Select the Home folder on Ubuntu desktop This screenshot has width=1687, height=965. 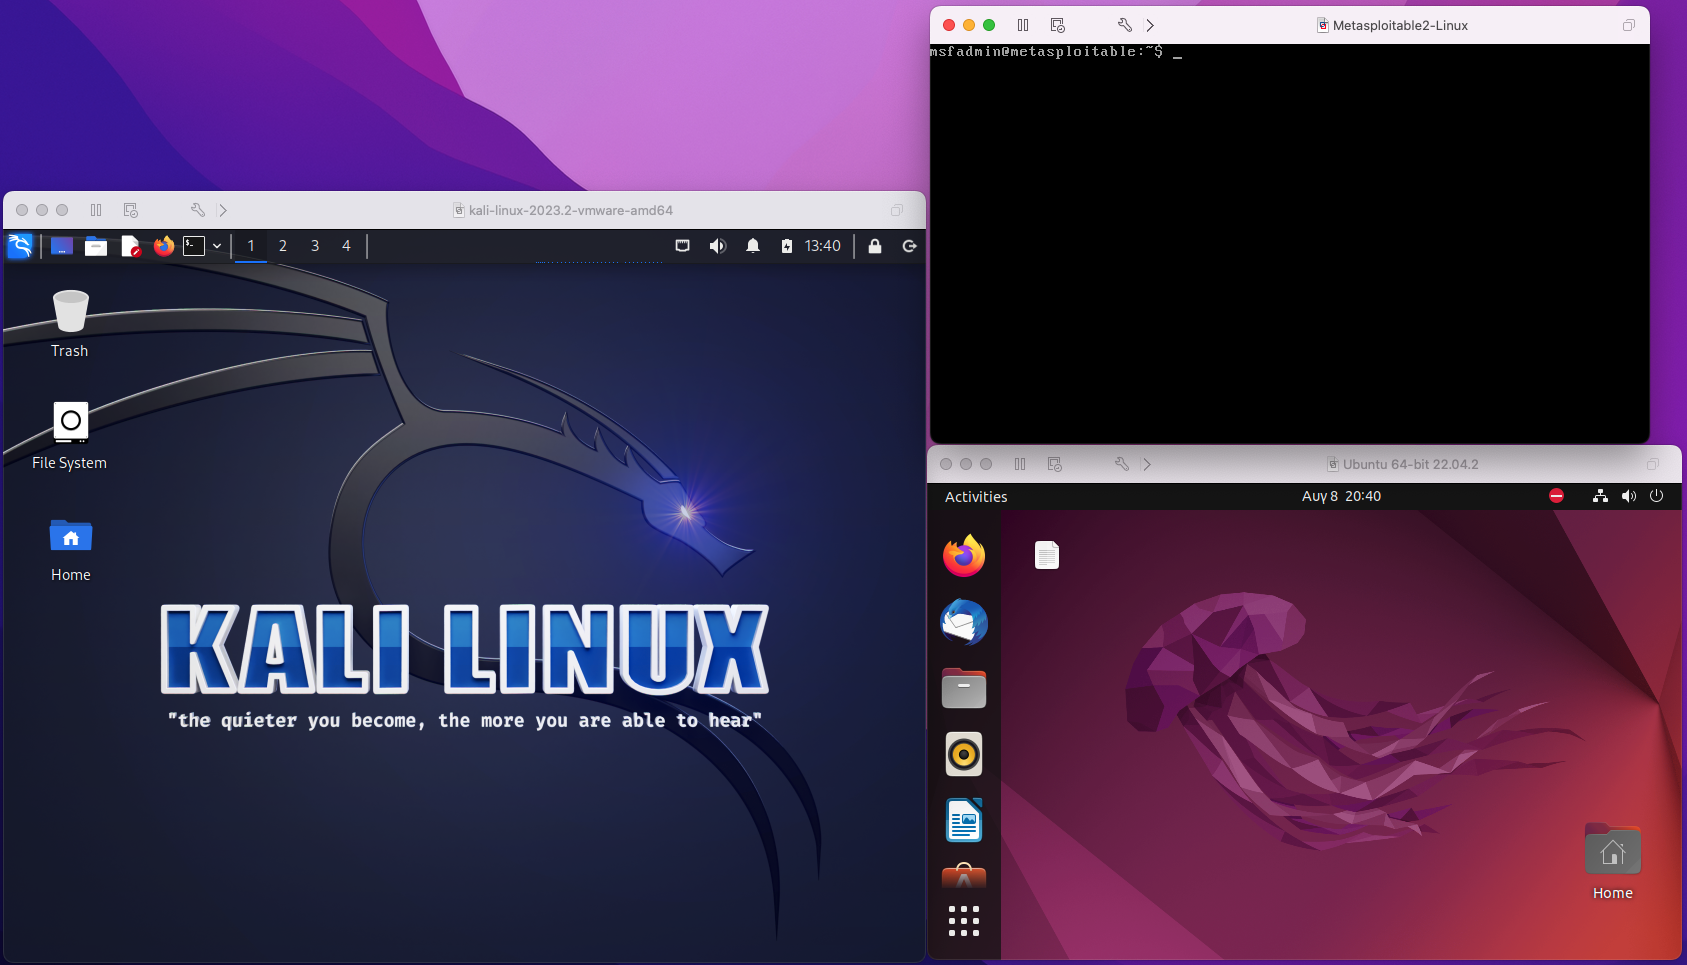click(x=1613, y=862)
